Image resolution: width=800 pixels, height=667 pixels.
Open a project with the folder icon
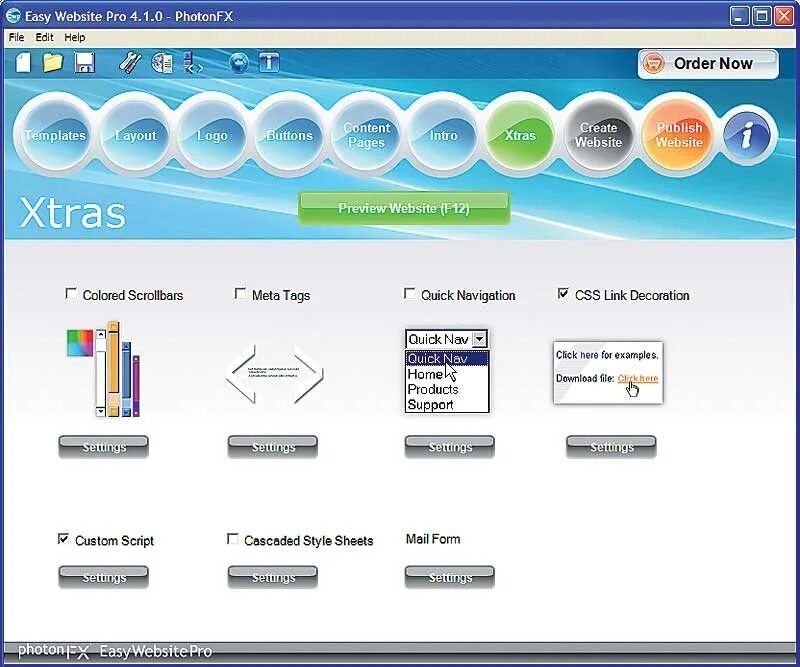click(53, 63)
